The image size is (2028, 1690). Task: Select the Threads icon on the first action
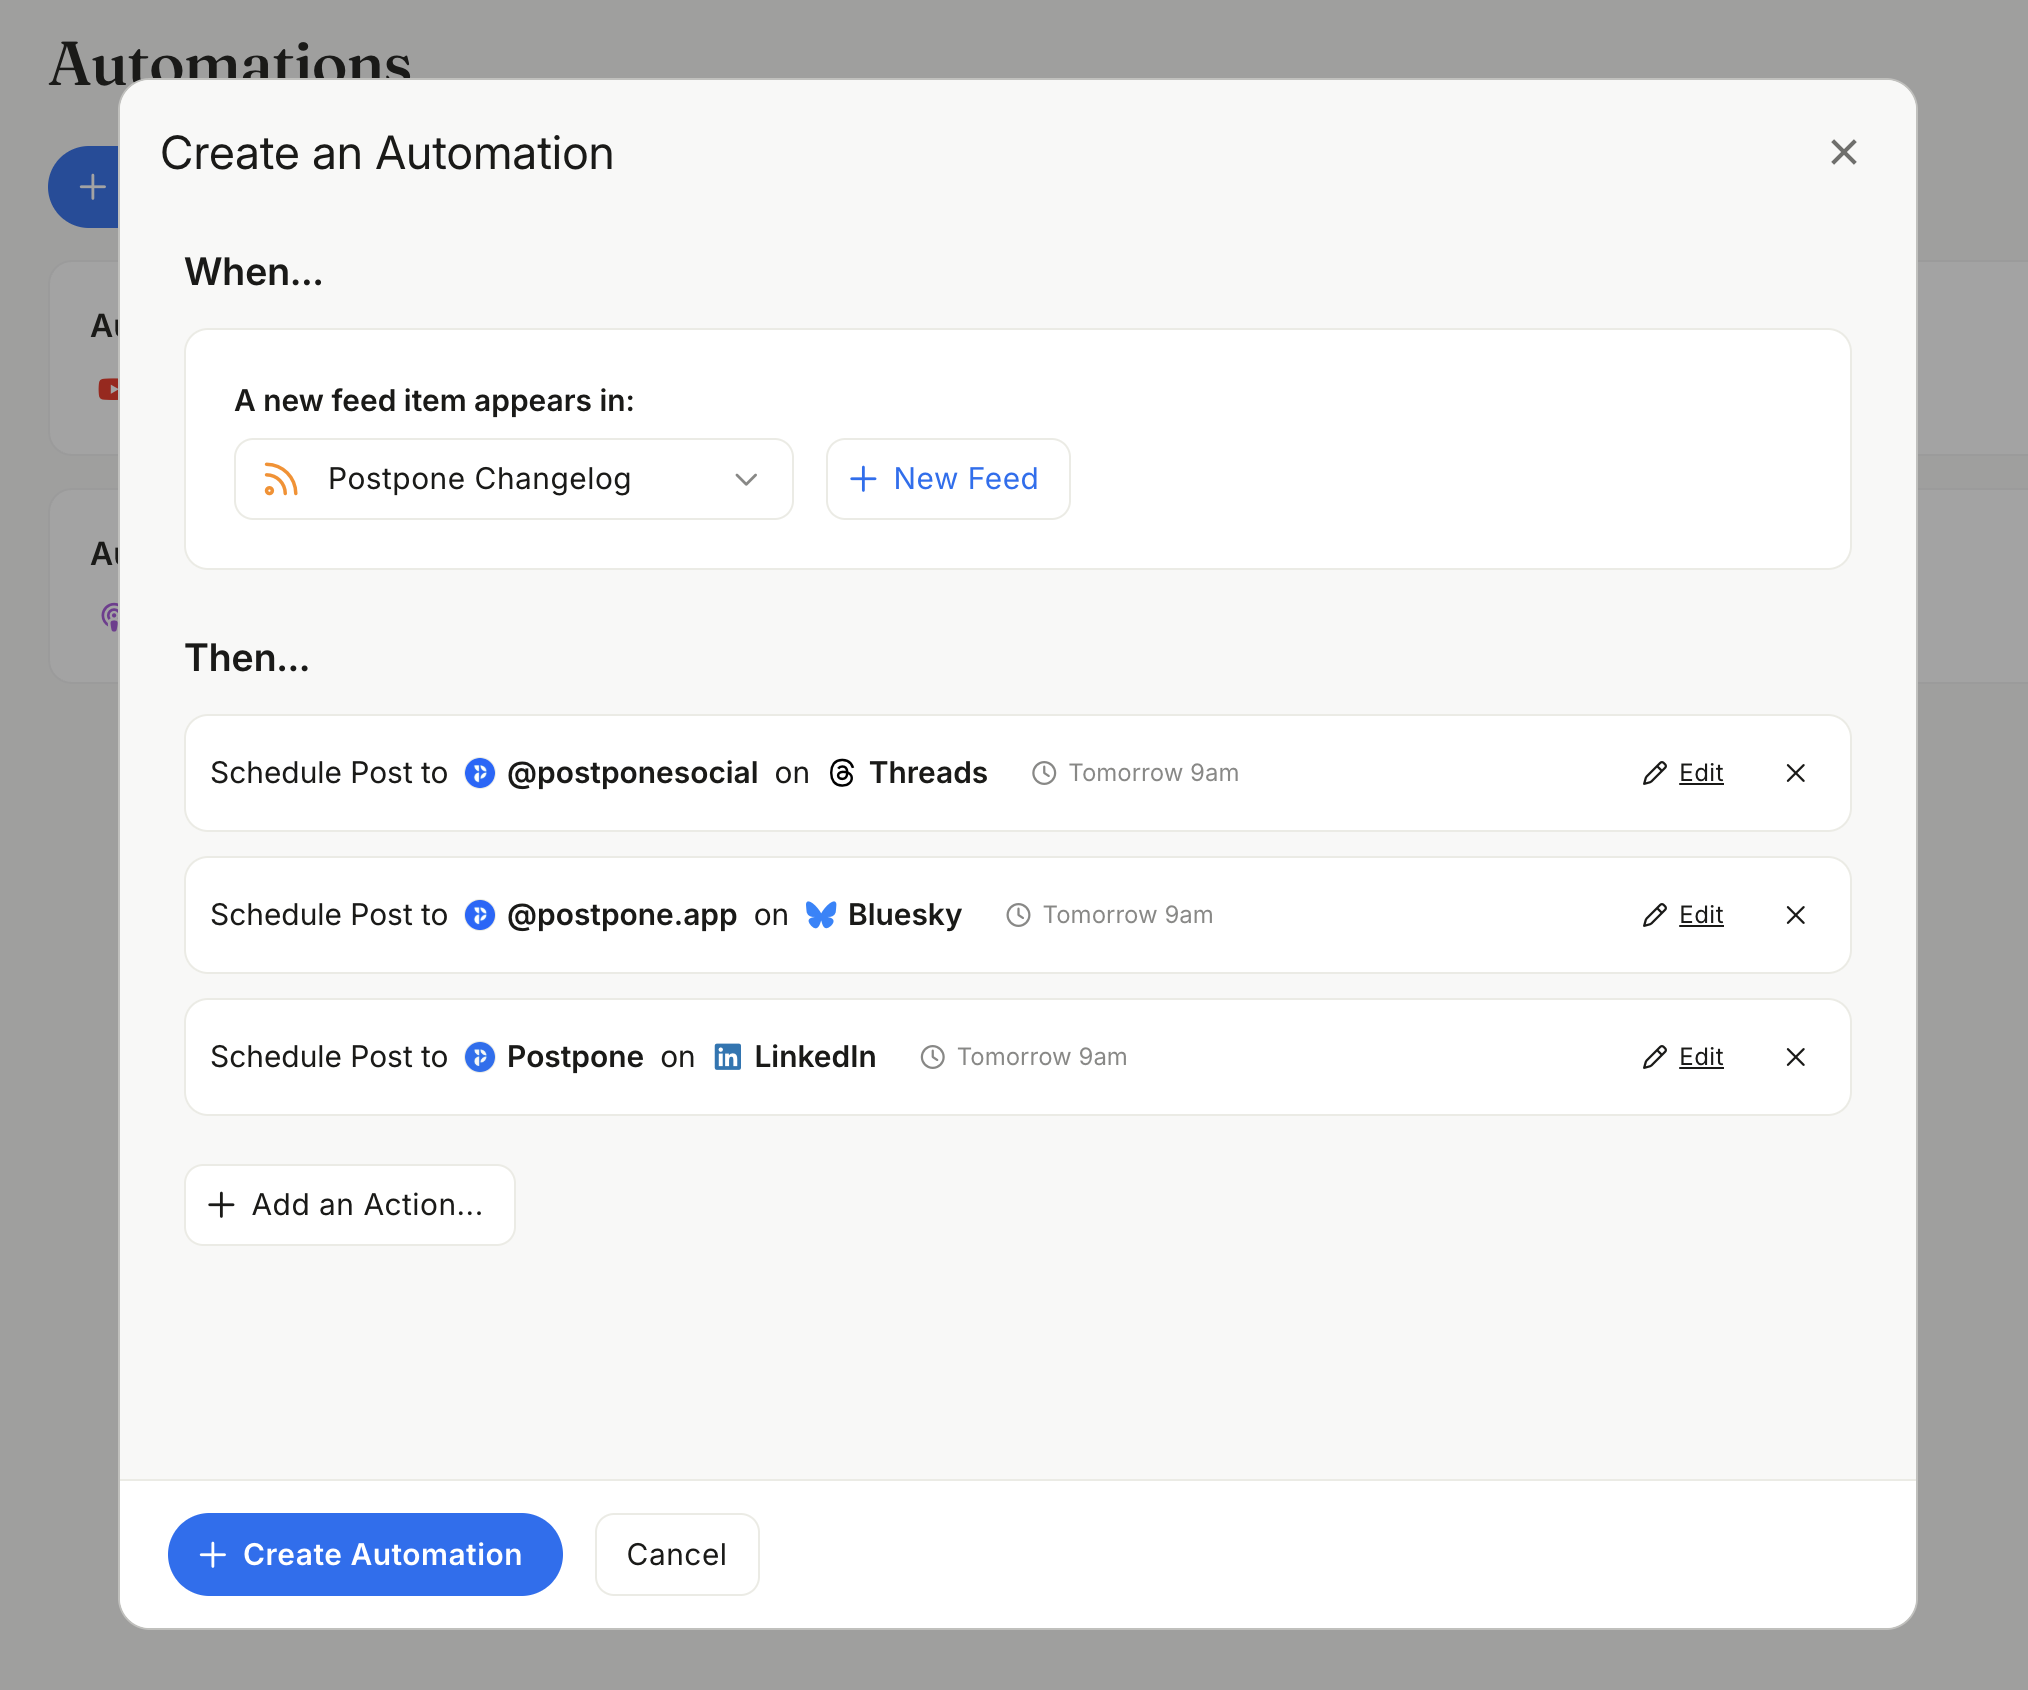pyautogui.click(x=841, y=773)
